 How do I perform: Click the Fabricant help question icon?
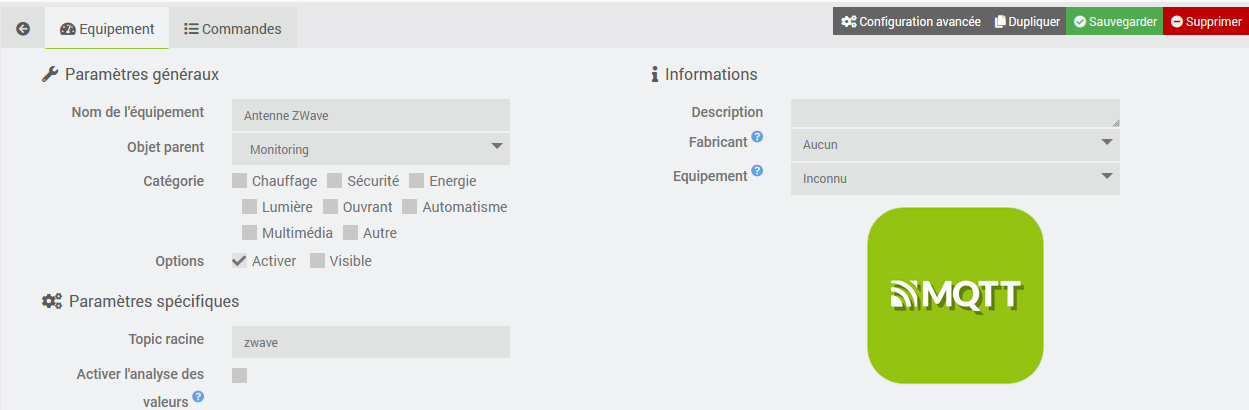(x=757, y=137)
